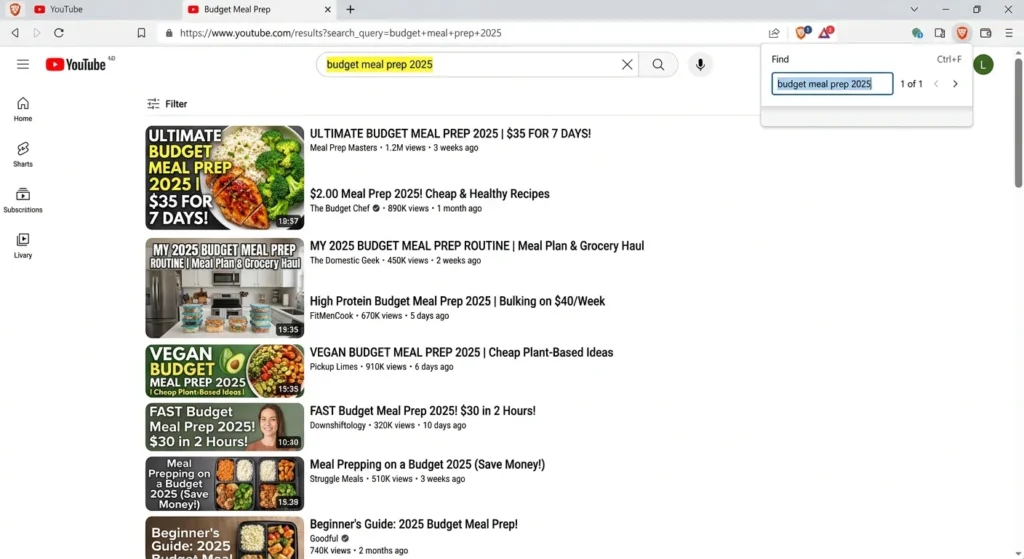The height and width of the screenshot is (559, 1024).
Task: Visit the Goodful channel
Action: 324,538
